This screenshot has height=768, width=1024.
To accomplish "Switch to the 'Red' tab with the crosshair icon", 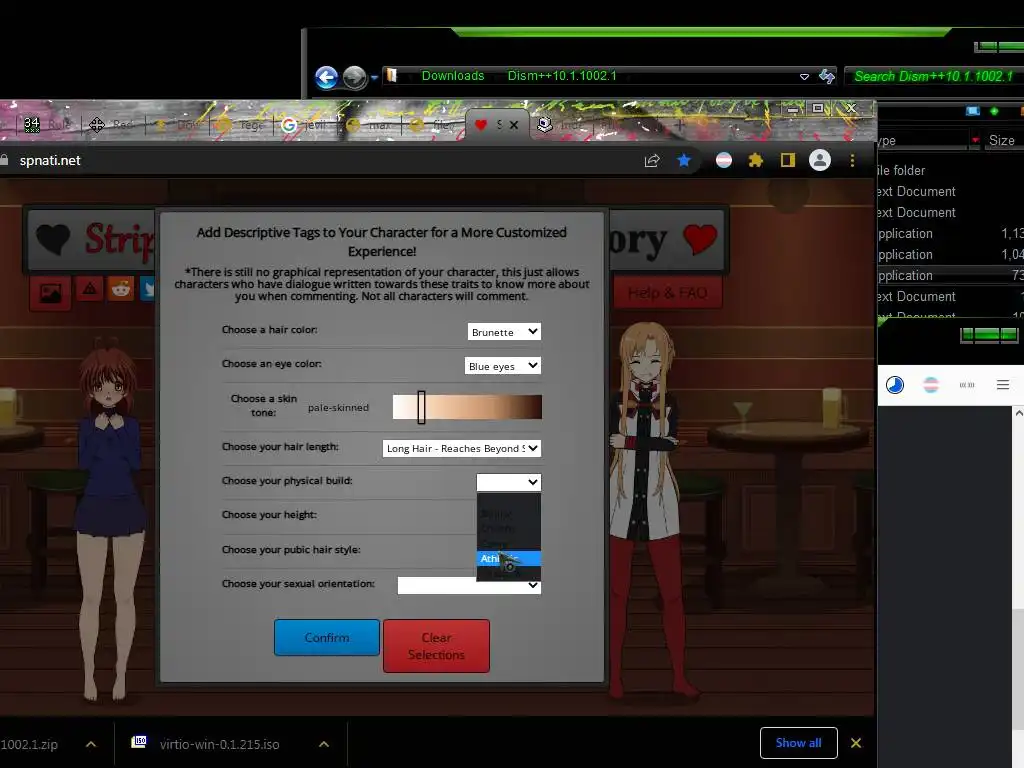I will (x=112, y=125).
